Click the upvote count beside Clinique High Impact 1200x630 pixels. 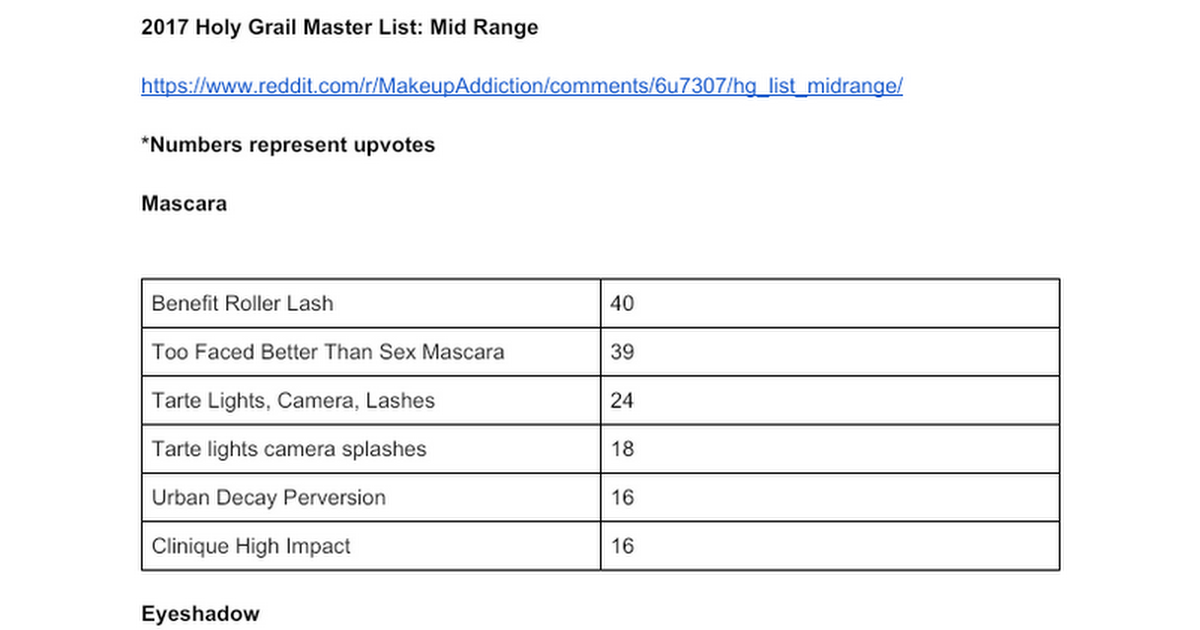[x=622, y=546]
